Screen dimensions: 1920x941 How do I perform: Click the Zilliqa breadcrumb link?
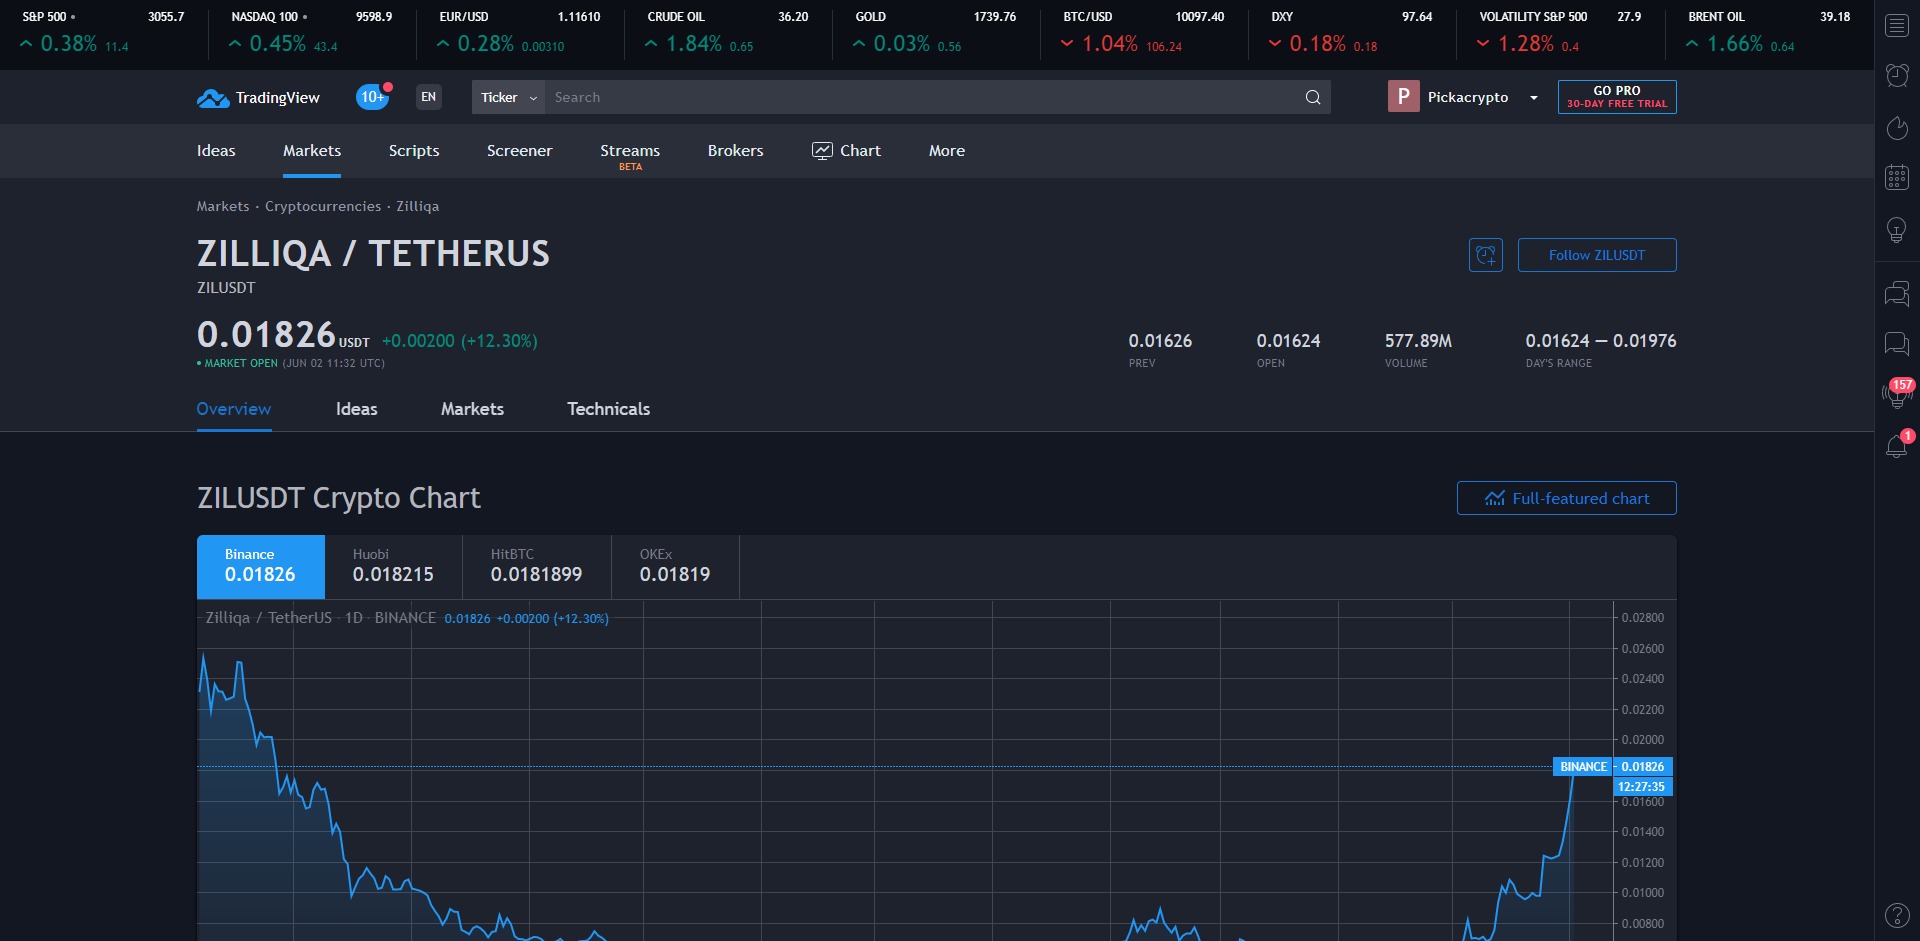tap(418, 206)
